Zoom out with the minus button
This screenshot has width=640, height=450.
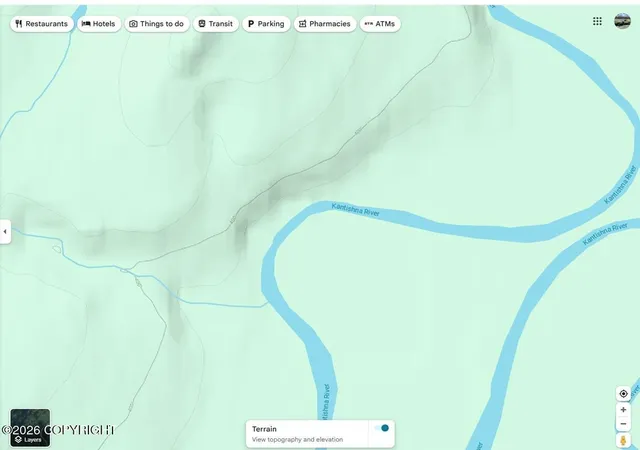point(623,424)
